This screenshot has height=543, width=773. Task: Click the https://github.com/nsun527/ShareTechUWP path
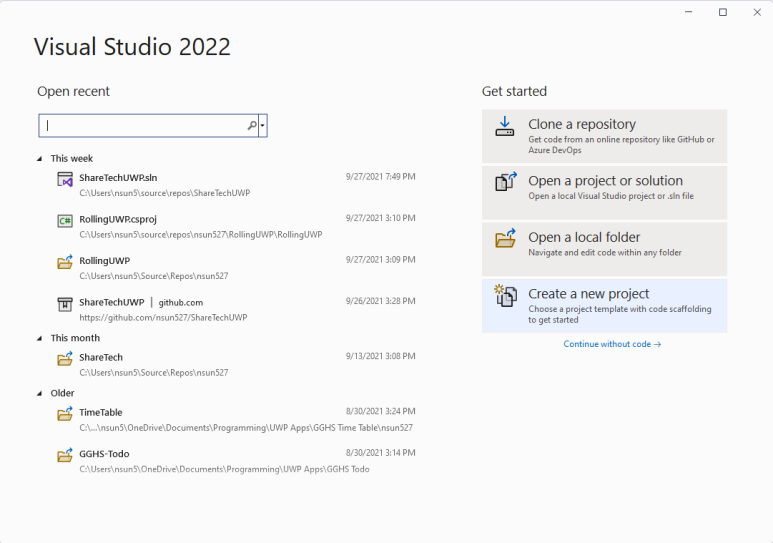[163, 318]
